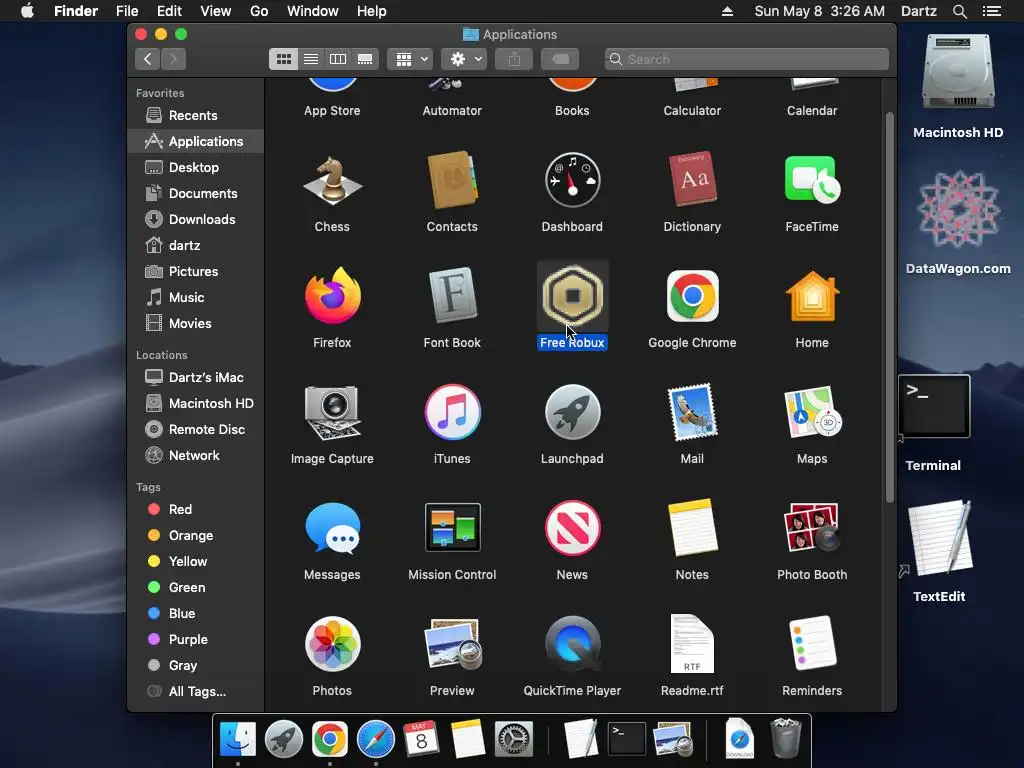
Task: Go forward with the forward arrow
Action: [x=173, y=59]
